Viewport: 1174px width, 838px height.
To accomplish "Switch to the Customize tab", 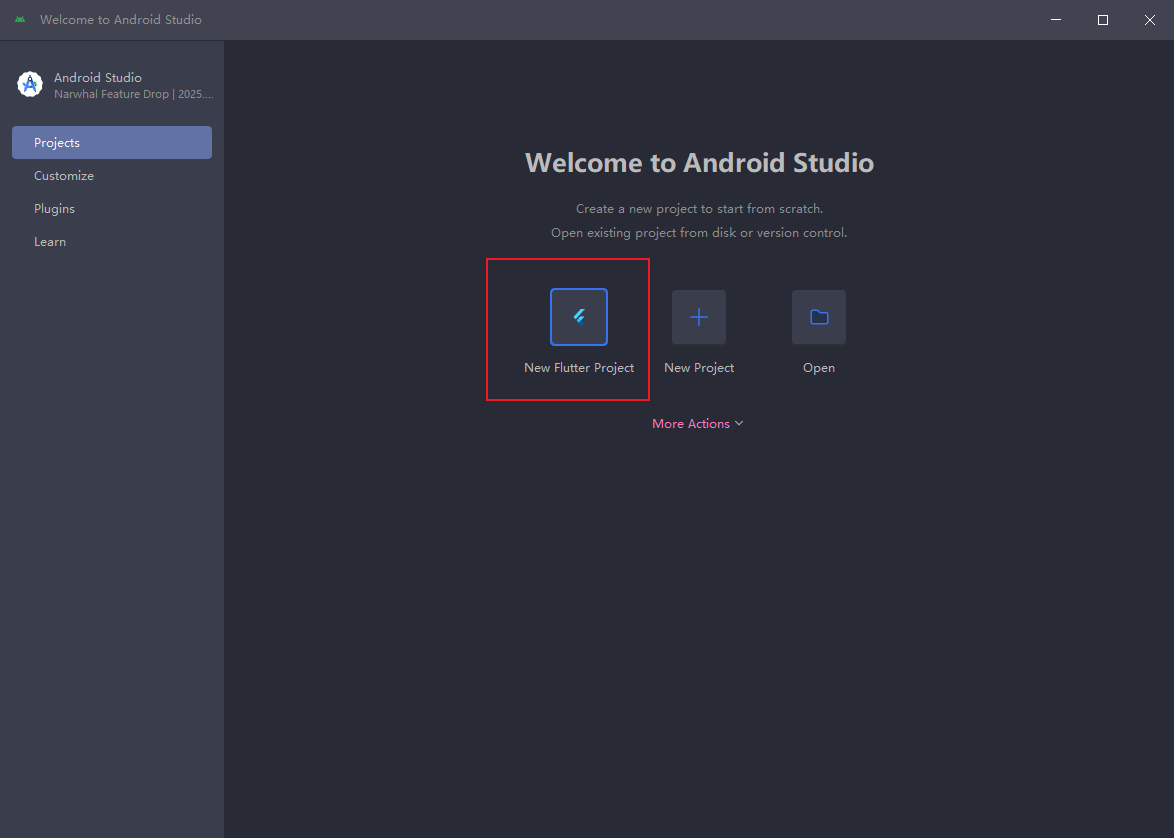I will click(64, 176).
